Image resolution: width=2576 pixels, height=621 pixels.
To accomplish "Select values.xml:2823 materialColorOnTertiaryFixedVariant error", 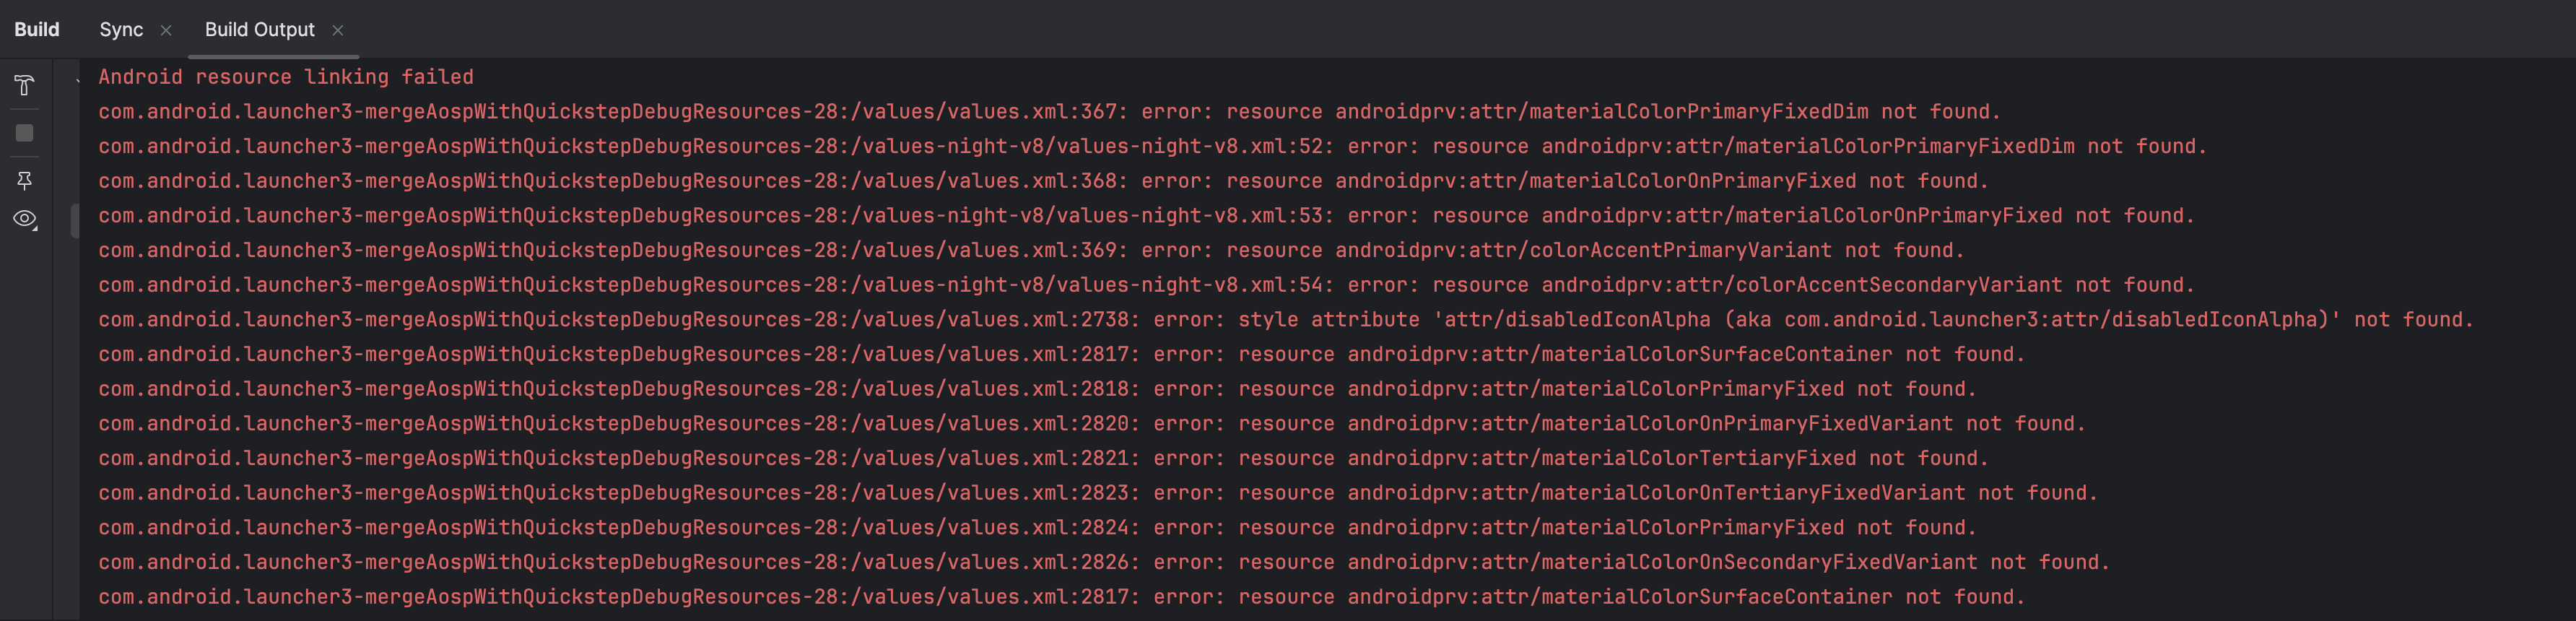I will [1098, 493].
